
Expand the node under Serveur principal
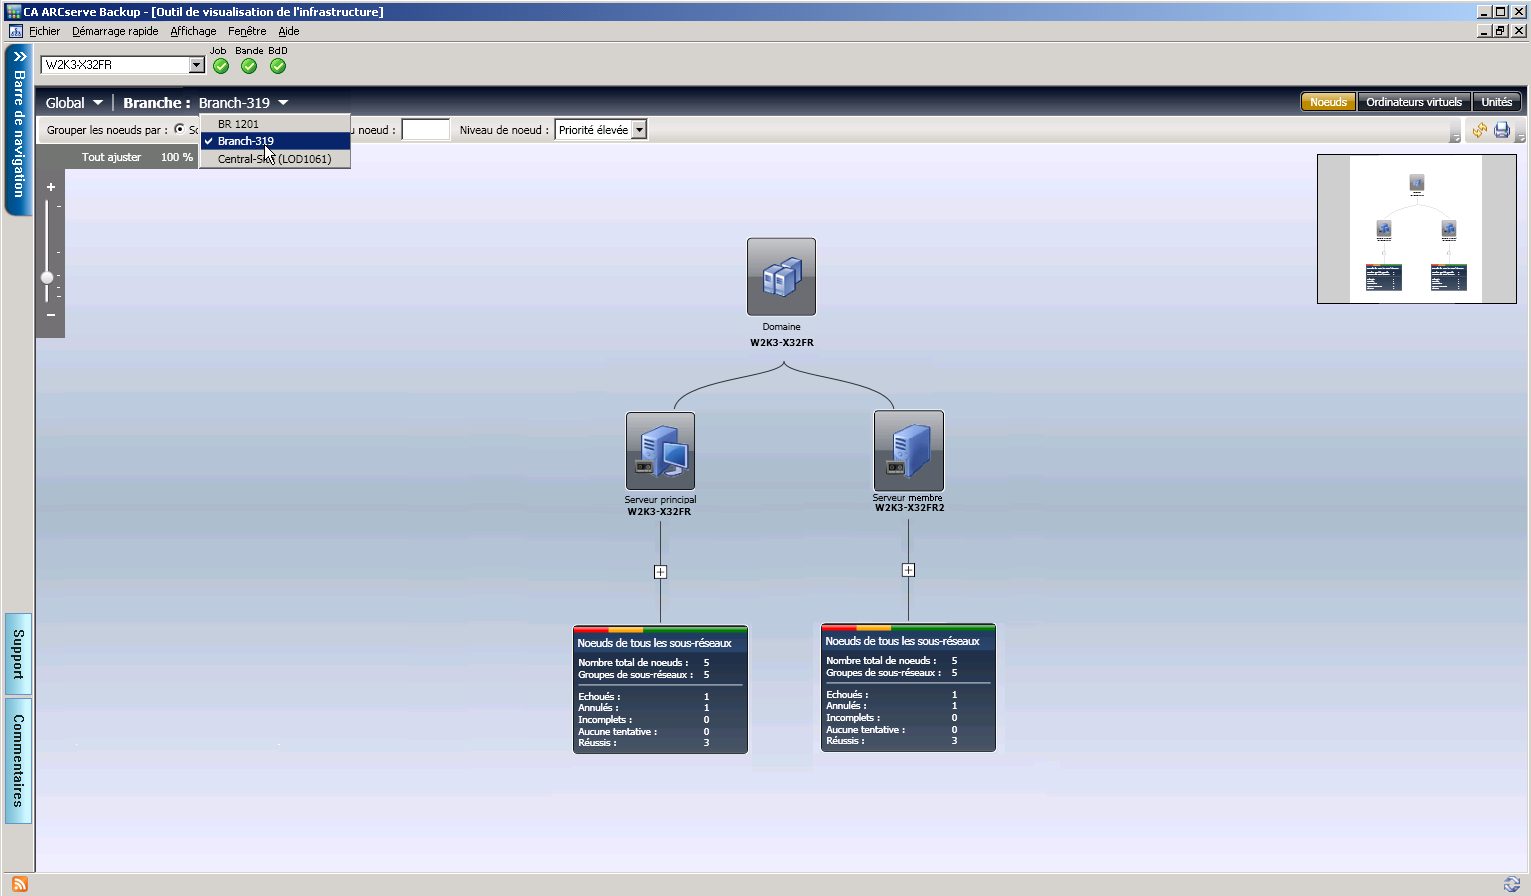660,572
